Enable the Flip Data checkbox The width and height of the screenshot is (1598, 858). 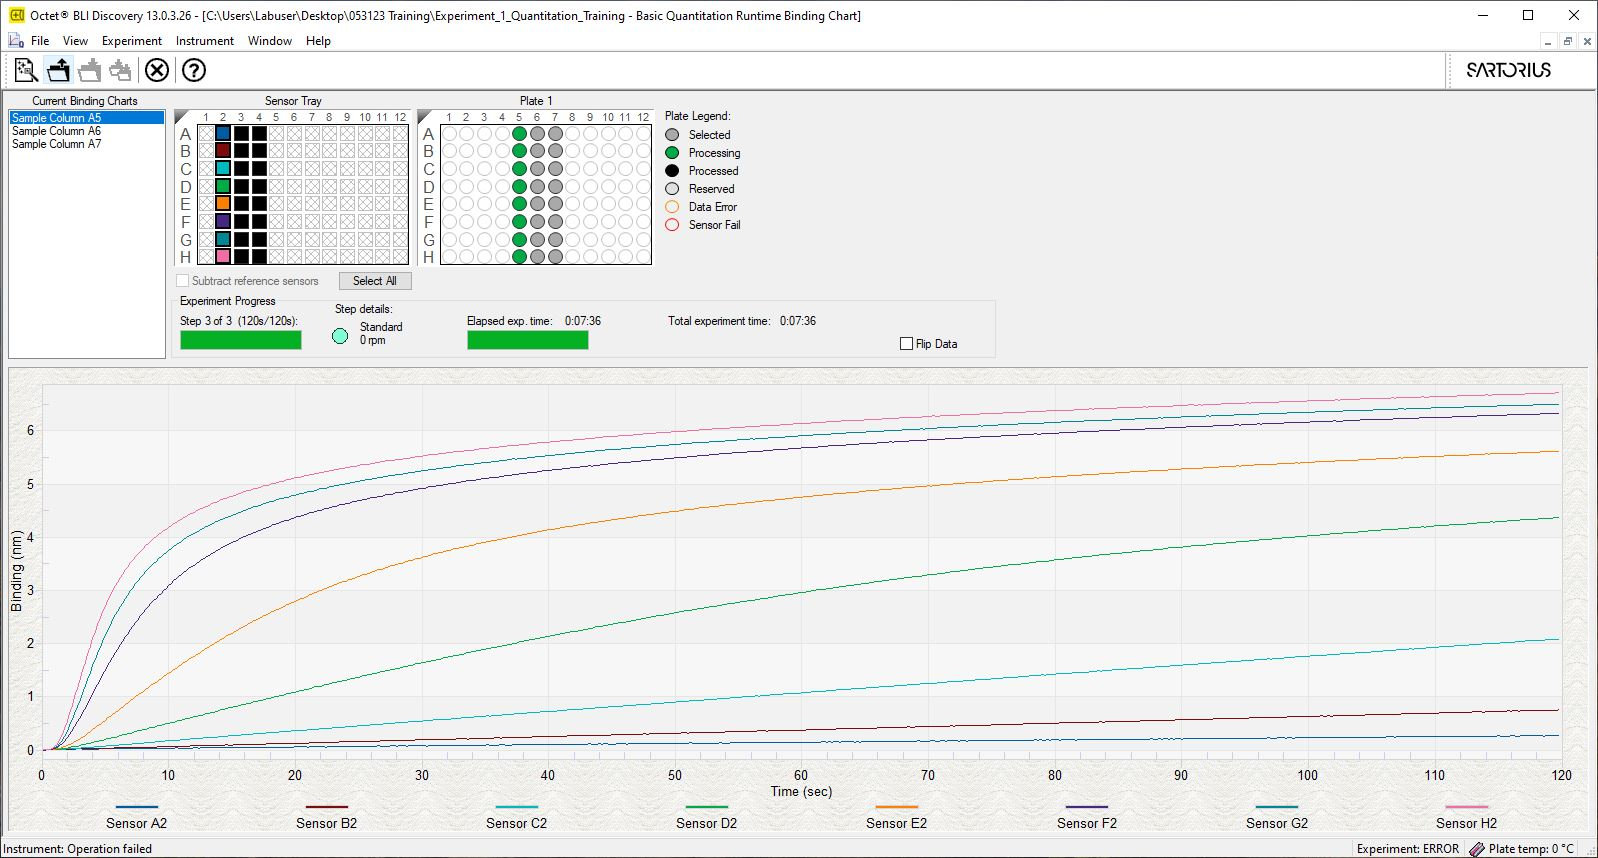907,344
